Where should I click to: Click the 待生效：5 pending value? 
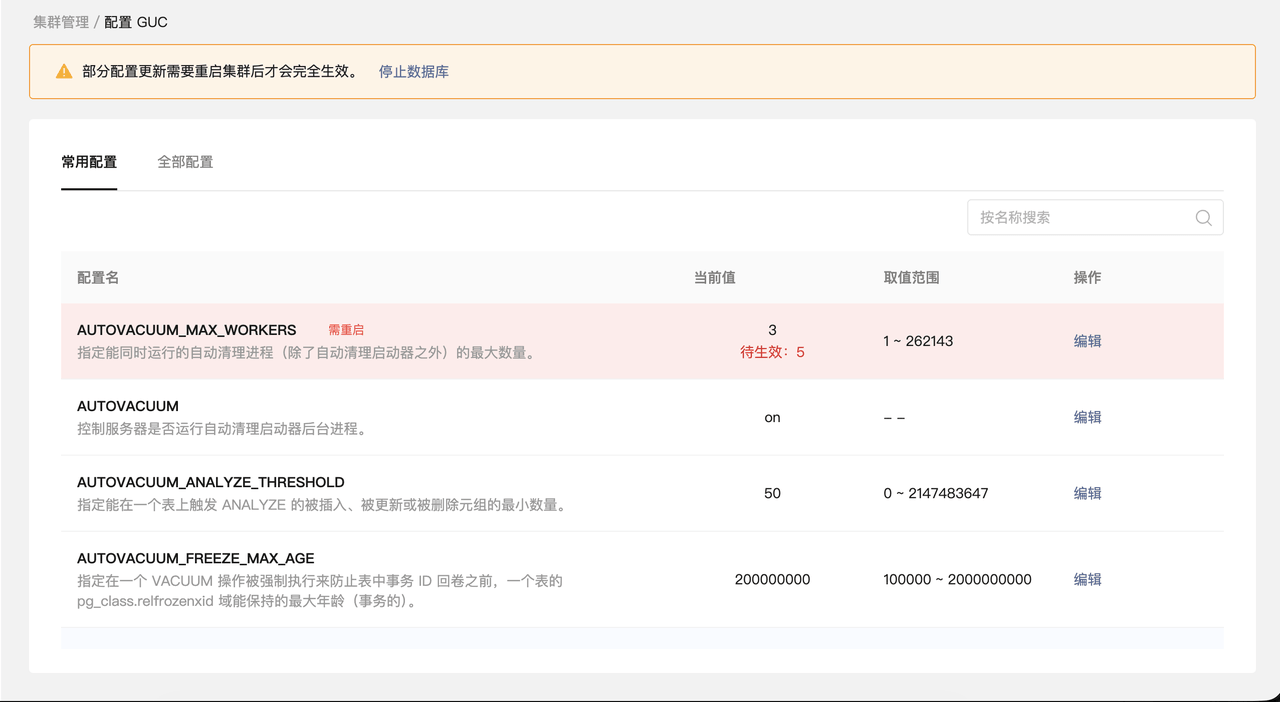(772, 352)
